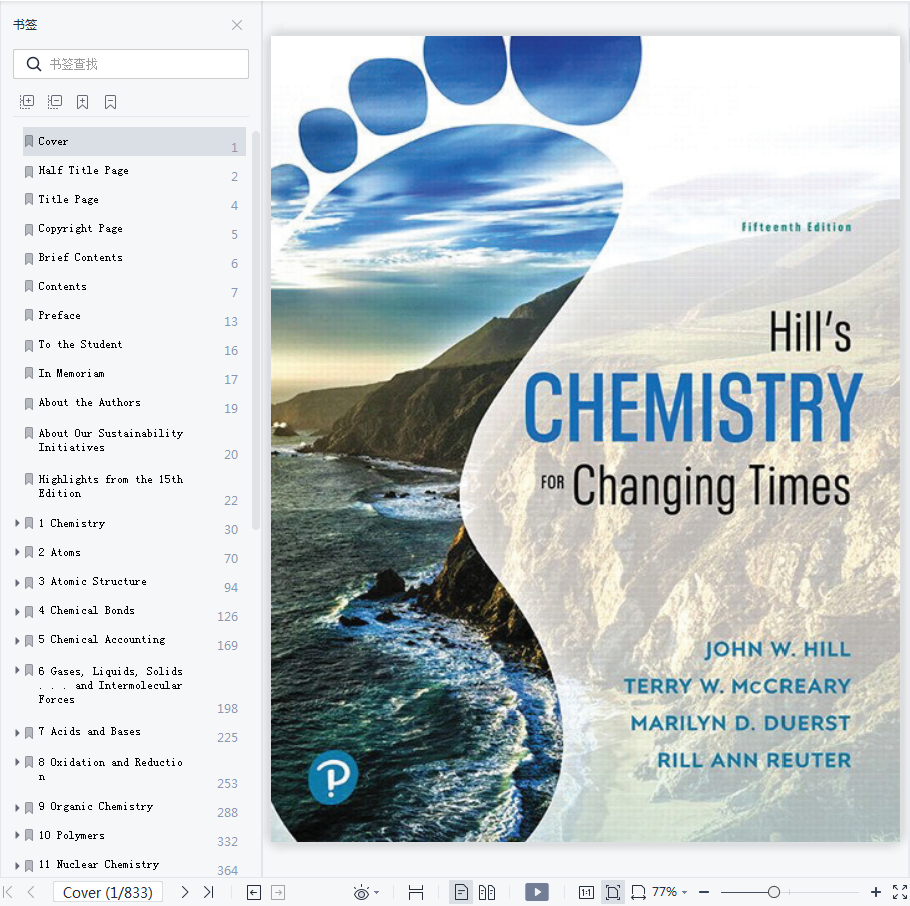
Task: Click the bookmark icon beside Copyright Page
Action: click(29, 229)
